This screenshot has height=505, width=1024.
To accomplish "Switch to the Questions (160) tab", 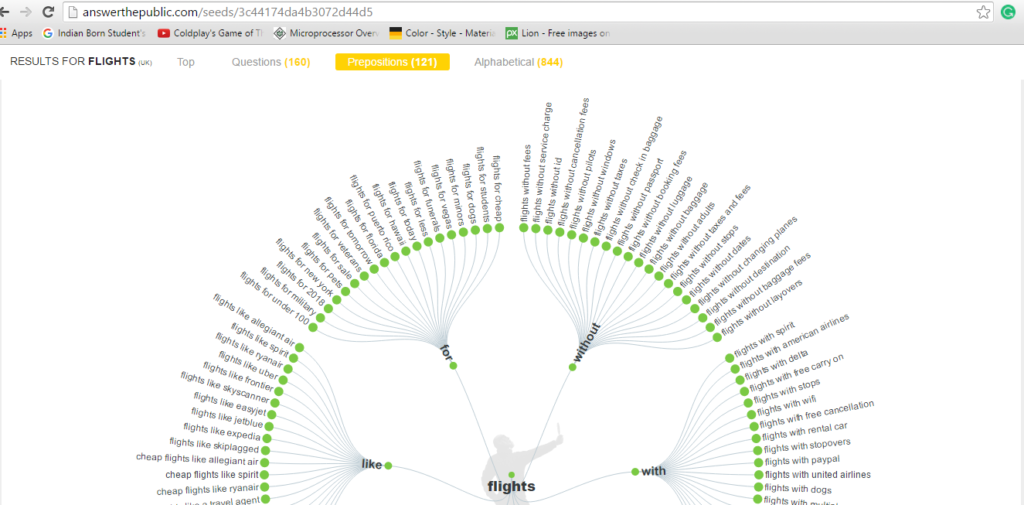I will (270, 62).
